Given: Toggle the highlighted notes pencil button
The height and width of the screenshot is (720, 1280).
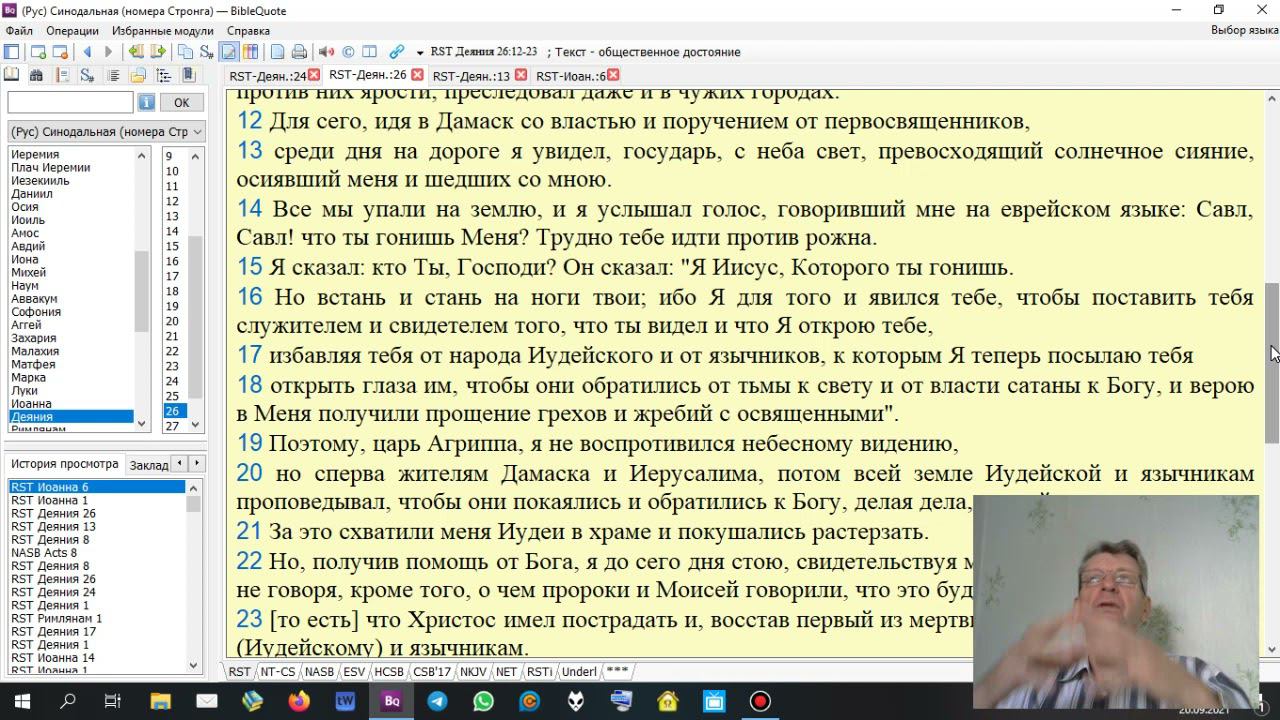Looking at the screenshot, I should pos(229,52).
